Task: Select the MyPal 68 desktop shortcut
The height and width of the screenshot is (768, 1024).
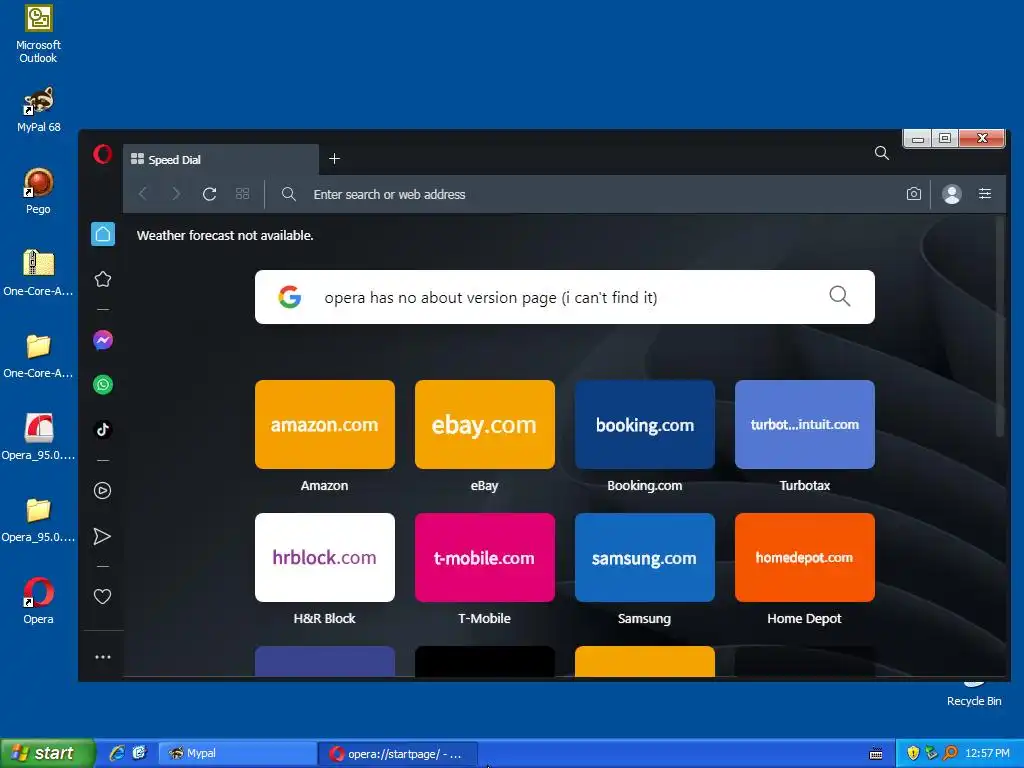Action: point(39,110)
